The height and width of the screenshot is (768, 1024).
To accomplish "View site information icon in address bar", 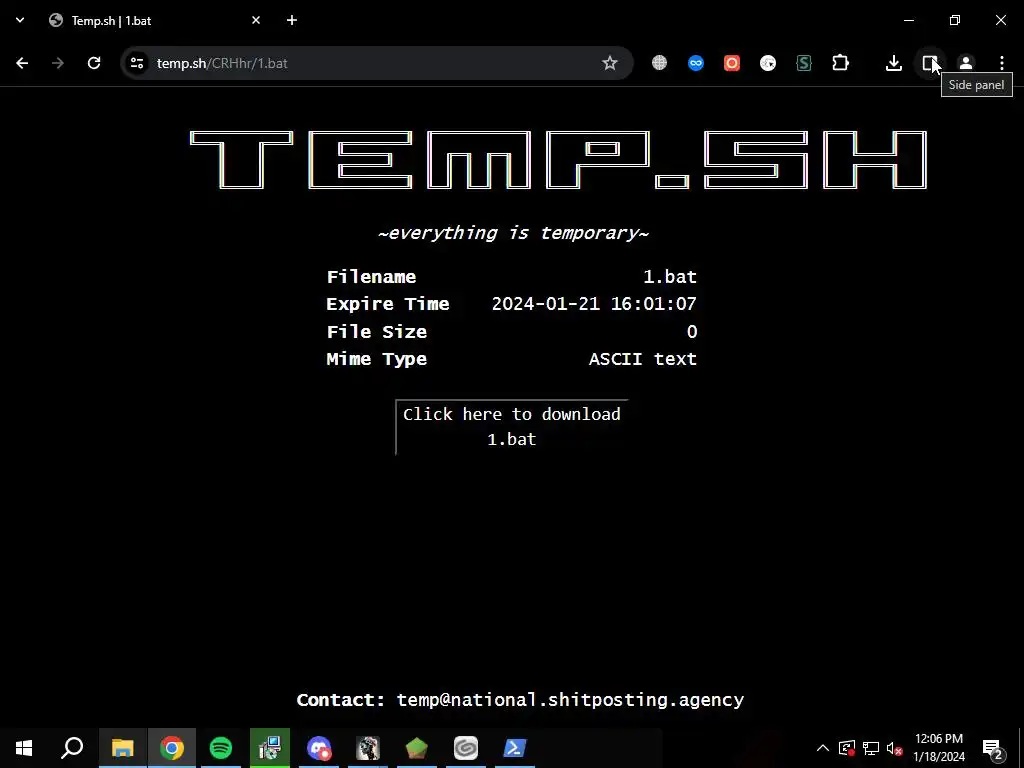I will [137, 63].
